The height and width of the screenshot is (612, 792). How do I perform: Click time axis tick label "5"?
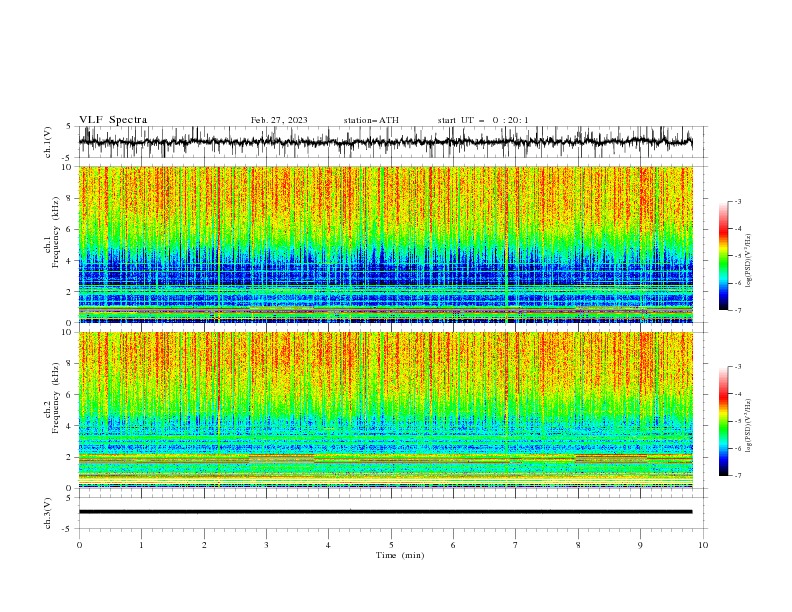click(x=391, y=545)
